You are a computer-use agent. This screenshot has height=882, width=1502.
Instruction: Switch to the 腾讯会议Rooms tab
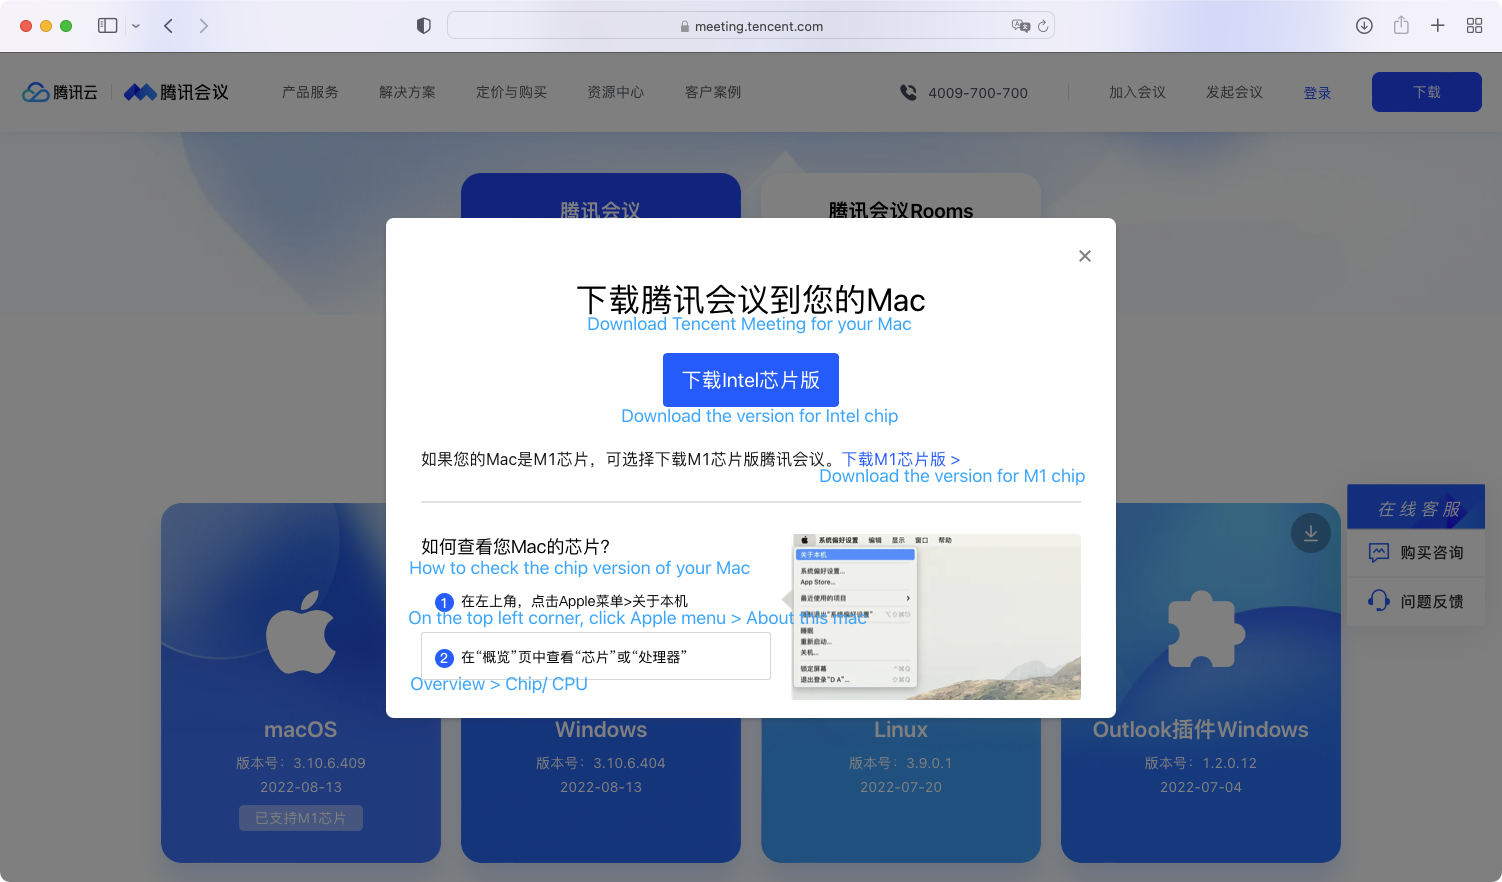(x=901, y=197)
